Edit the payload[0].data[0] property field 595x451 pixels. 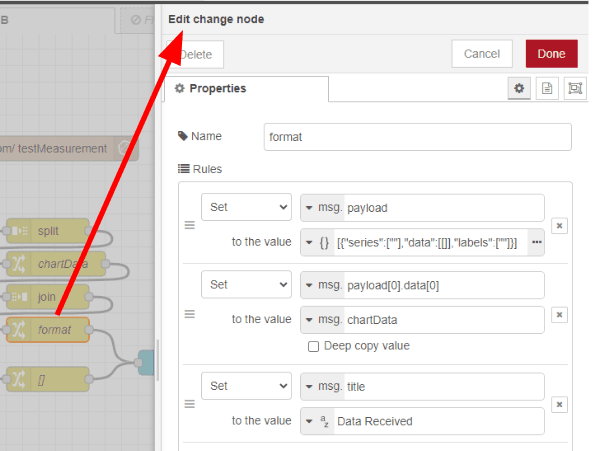pyautogui.click(x=444, y=285)
